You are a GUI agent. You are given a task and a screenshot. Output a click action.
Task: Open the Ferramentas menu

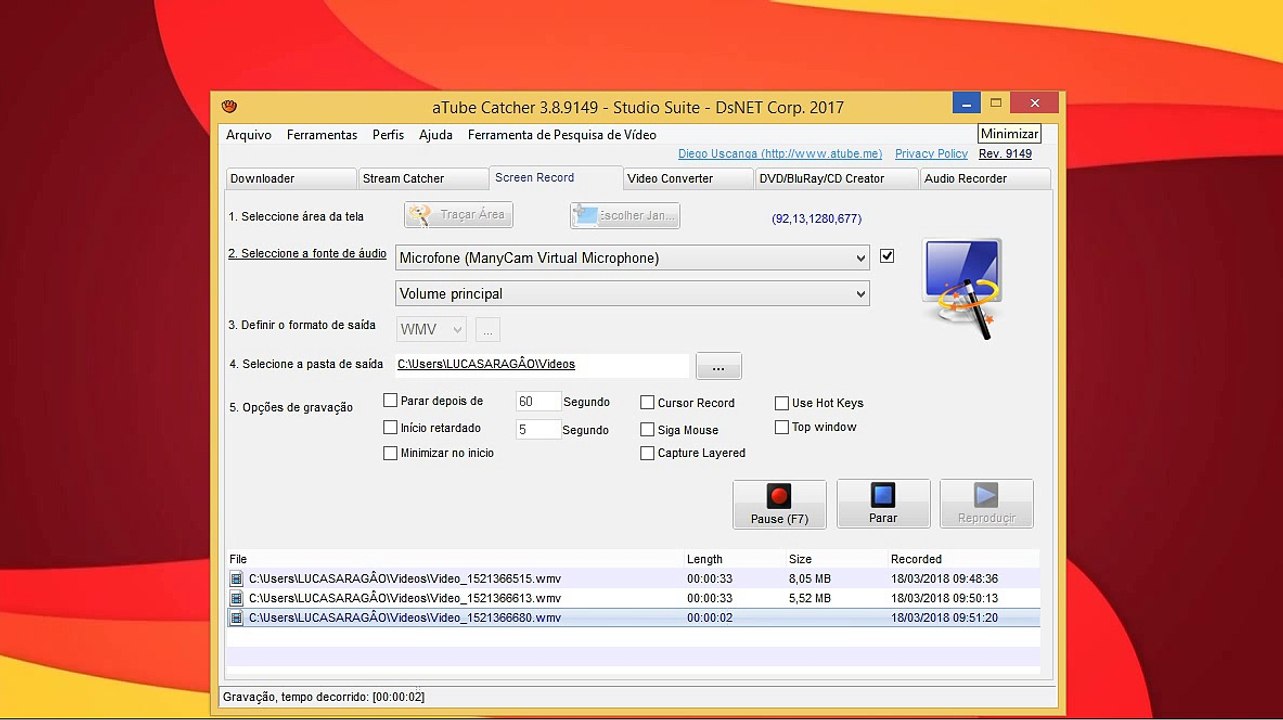(322, 135)
